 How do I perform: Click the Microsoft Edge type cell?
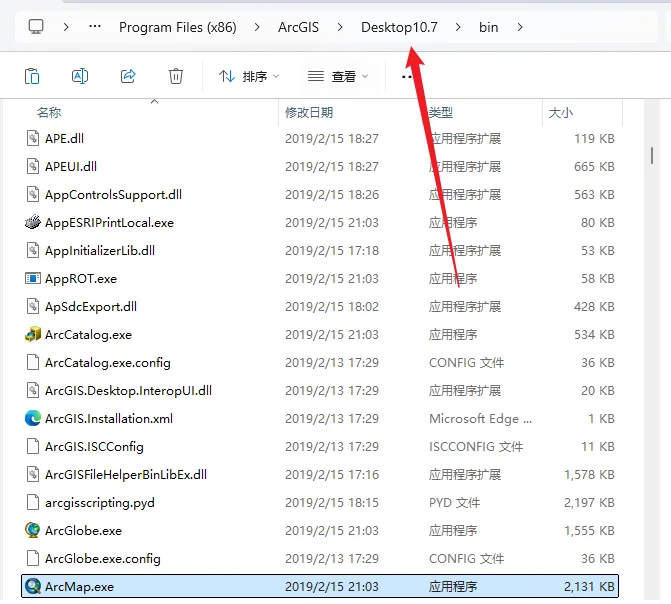(480, 419)
